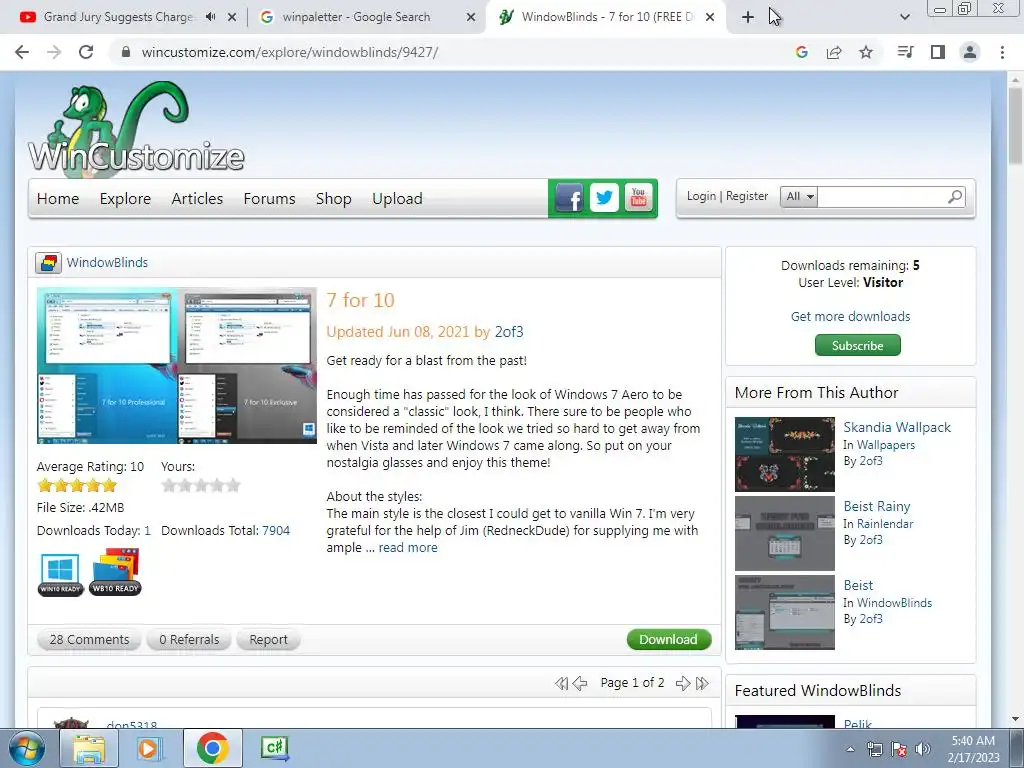Open the Upload menu item
Image resolution: width=1024 pixels, height=768 pixels.
[x=397, y=199]
